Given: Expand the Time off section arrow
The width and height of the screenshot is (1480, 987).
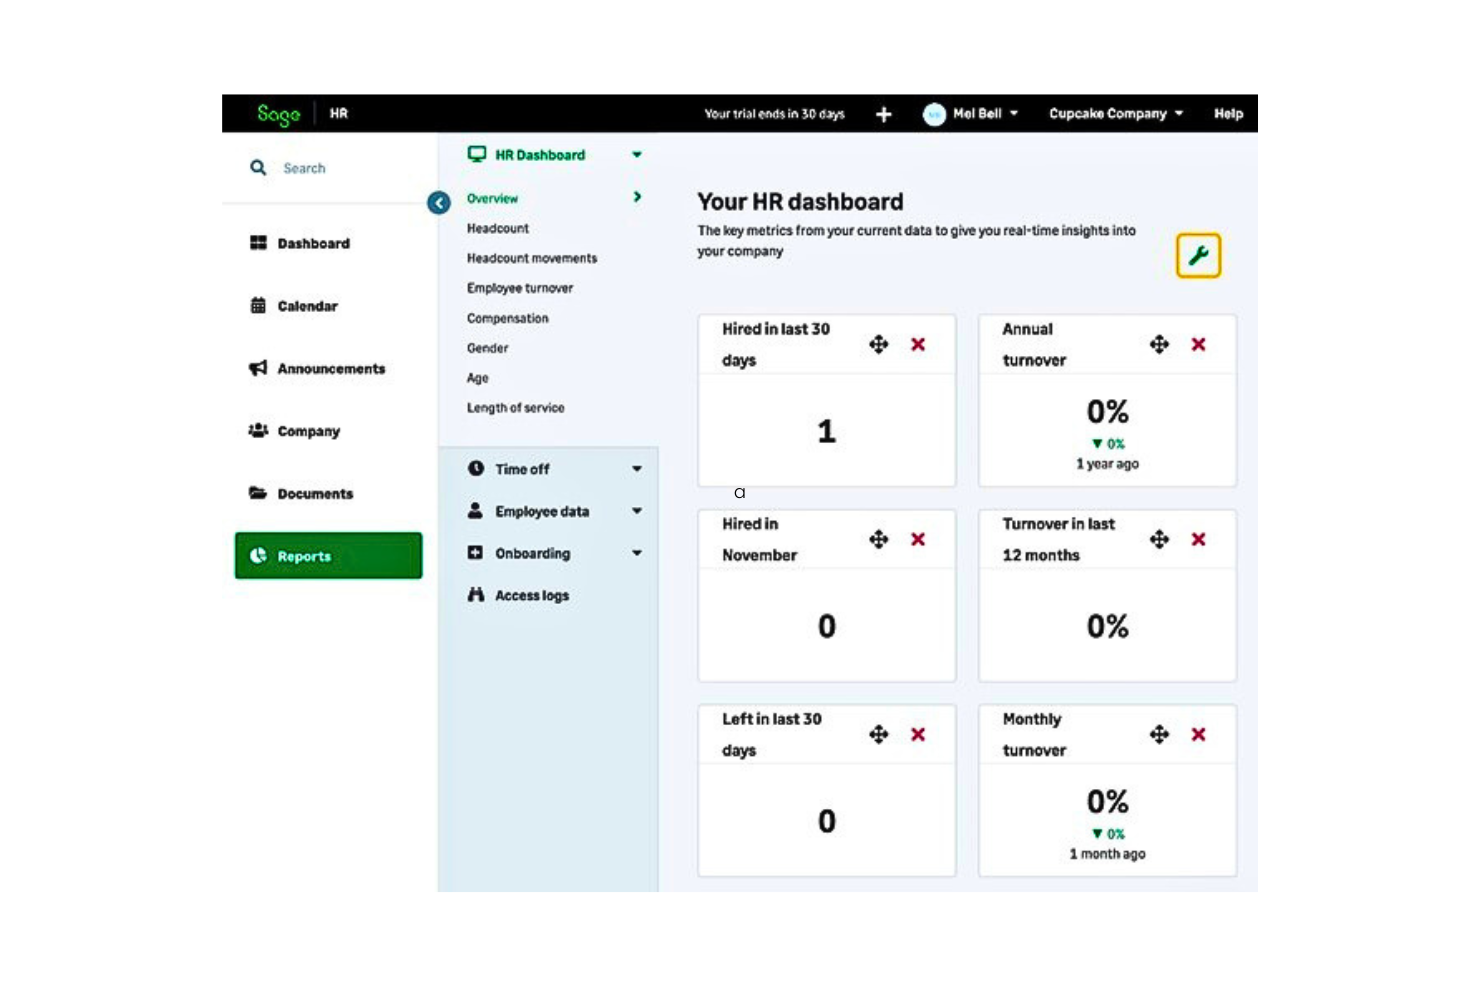Looking at the screenshot, I should (637, 469).
